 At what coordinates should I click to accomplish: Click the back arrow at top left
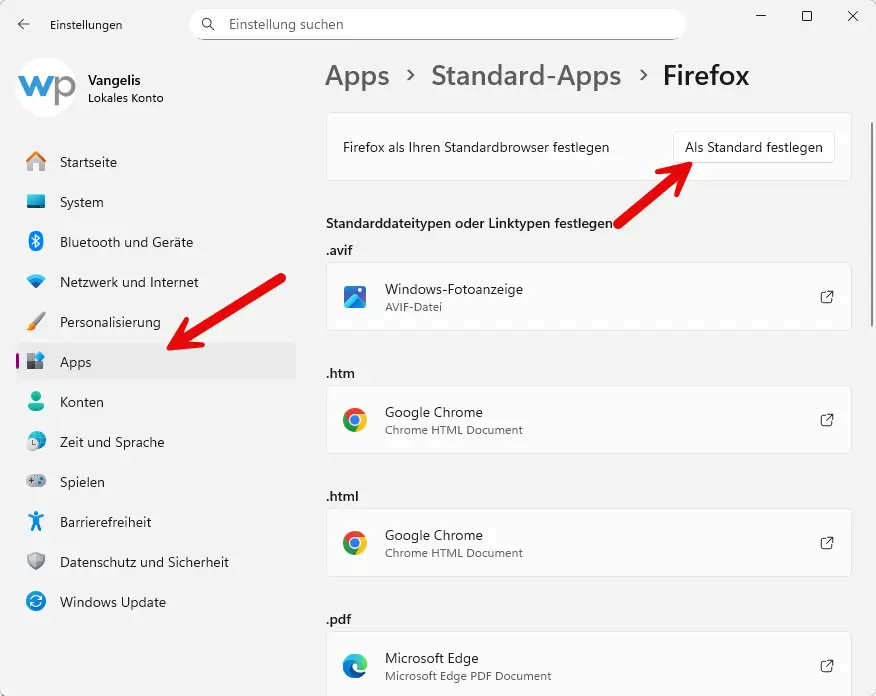tap(22, 24)
